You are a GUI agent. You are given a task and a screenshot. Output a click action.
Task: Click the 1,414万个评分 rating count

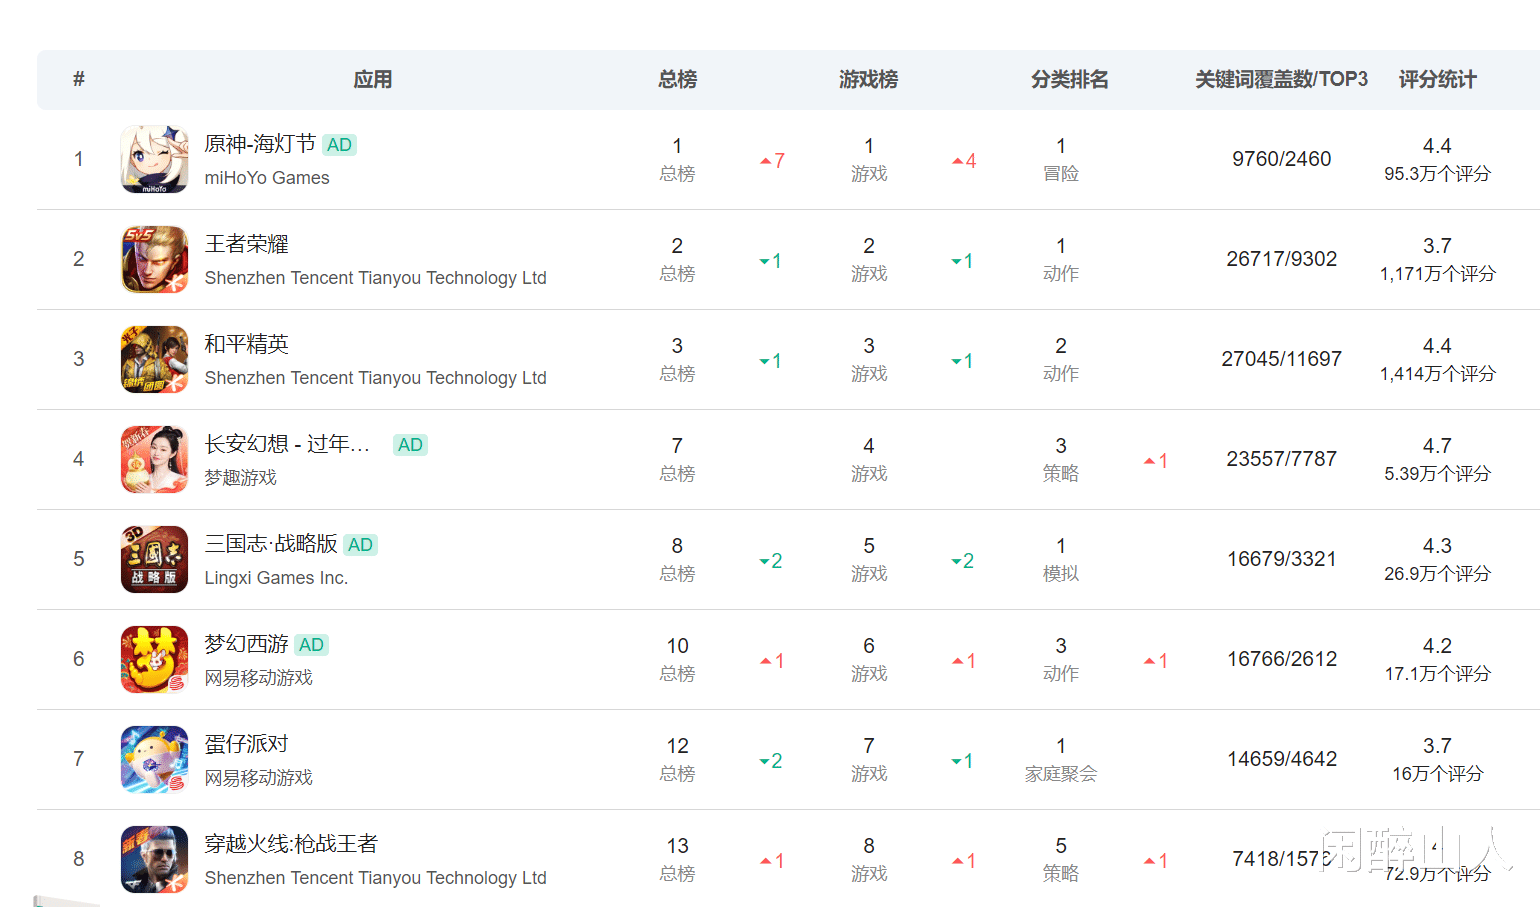pyautogui.click(x=1437, y=374)
